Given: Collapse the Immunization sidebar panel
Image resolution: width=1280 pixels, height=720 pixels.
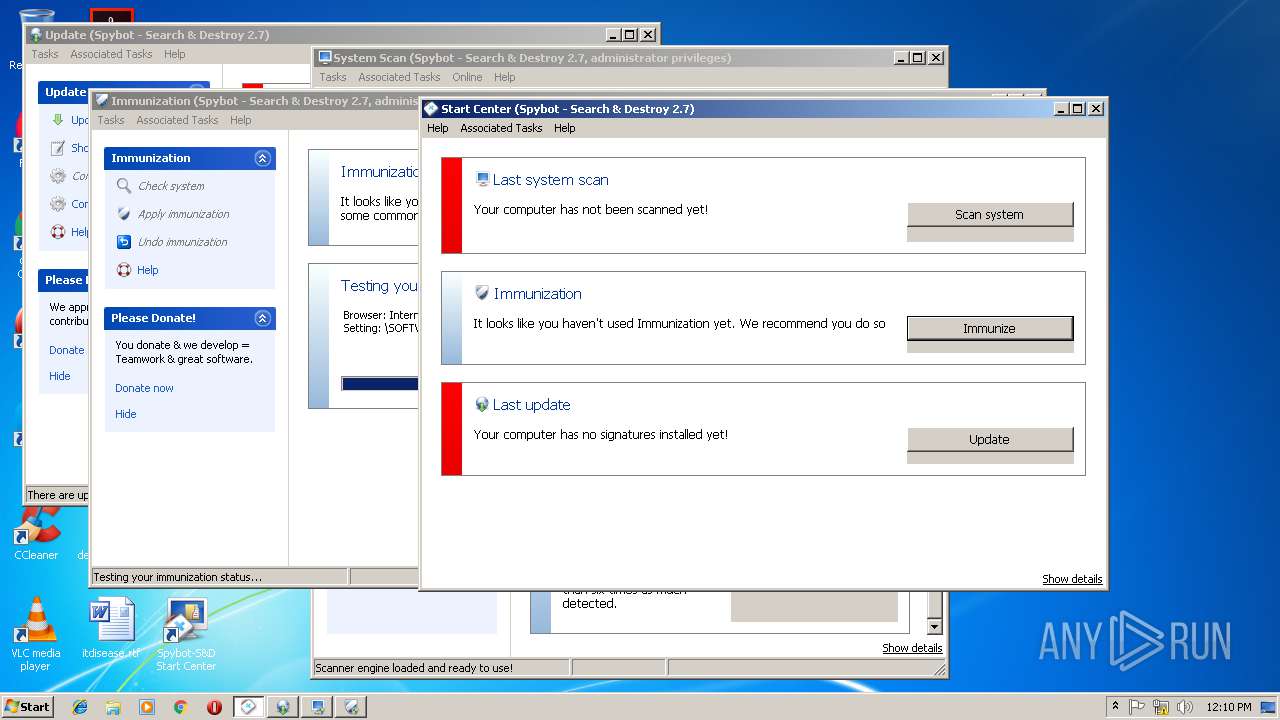Looking at the screenshot, I should coord(262,158).
